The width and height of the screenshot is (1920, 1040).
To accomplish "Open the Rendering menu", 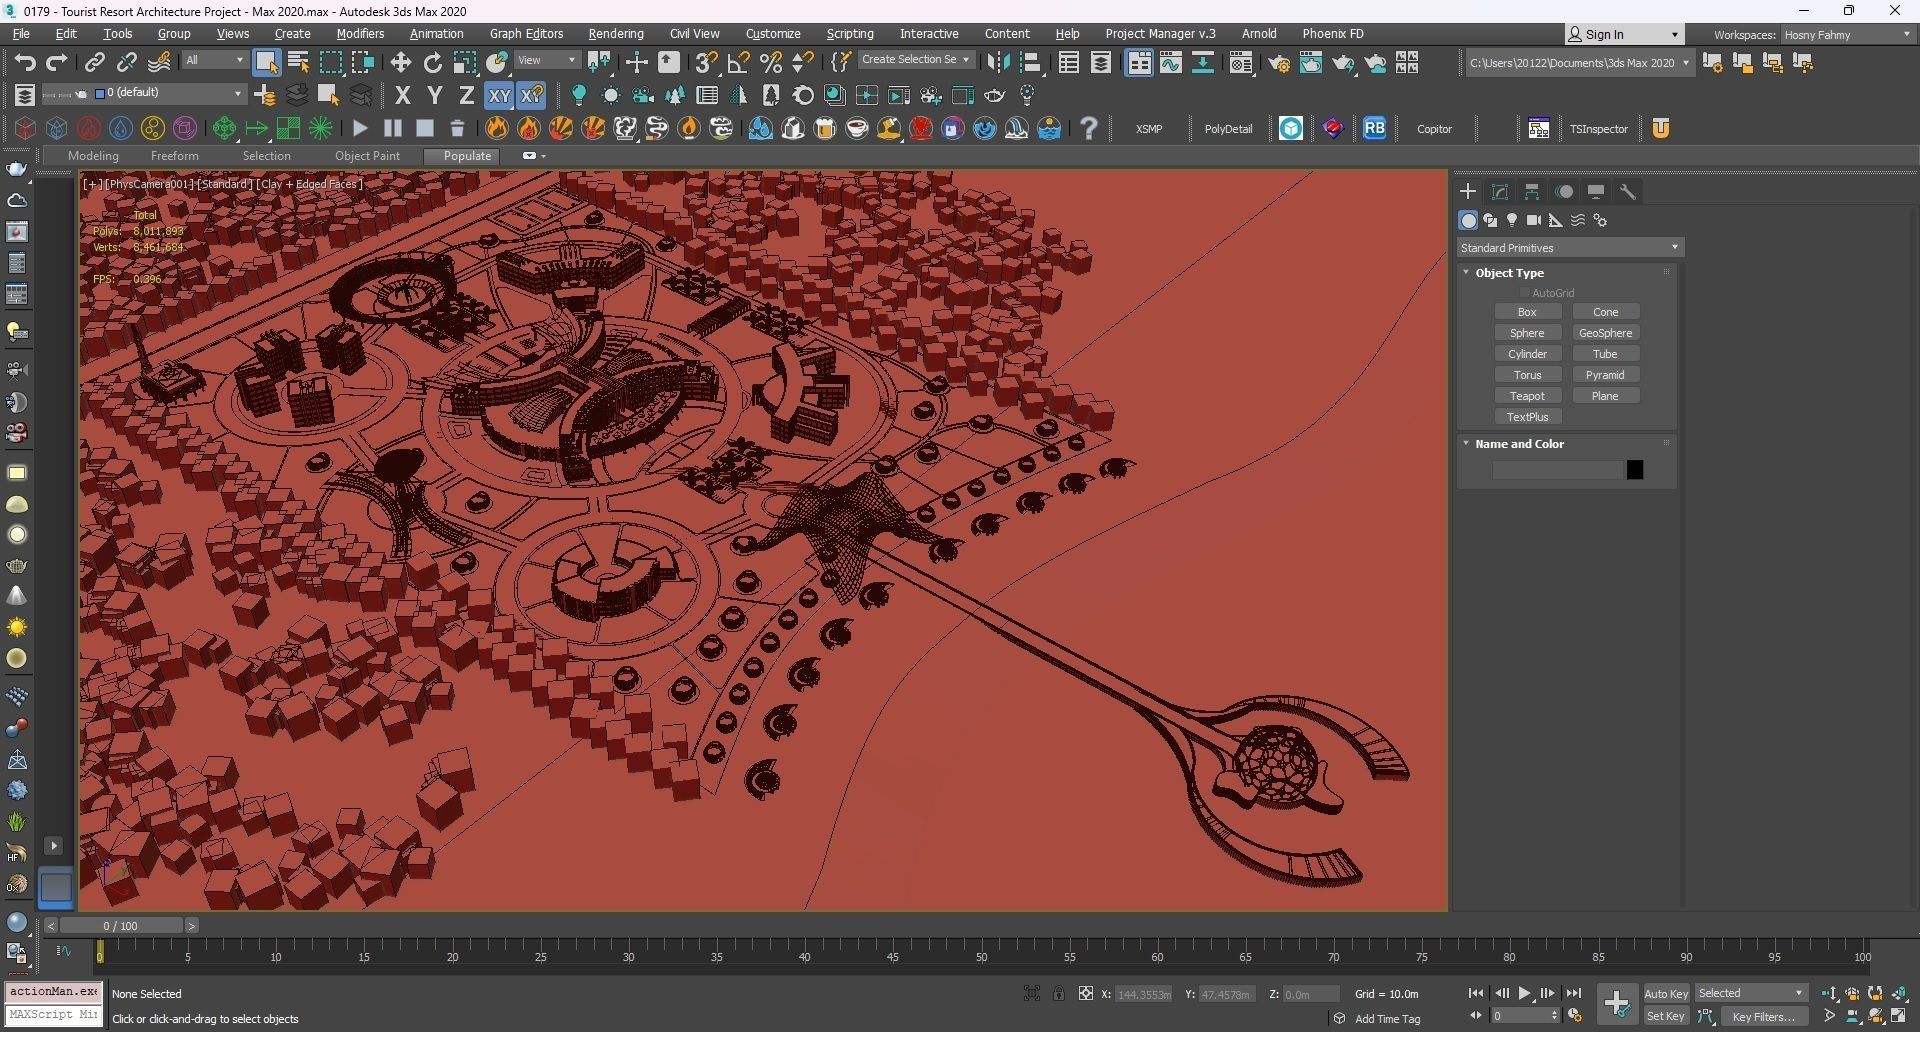I will point(615,34).
